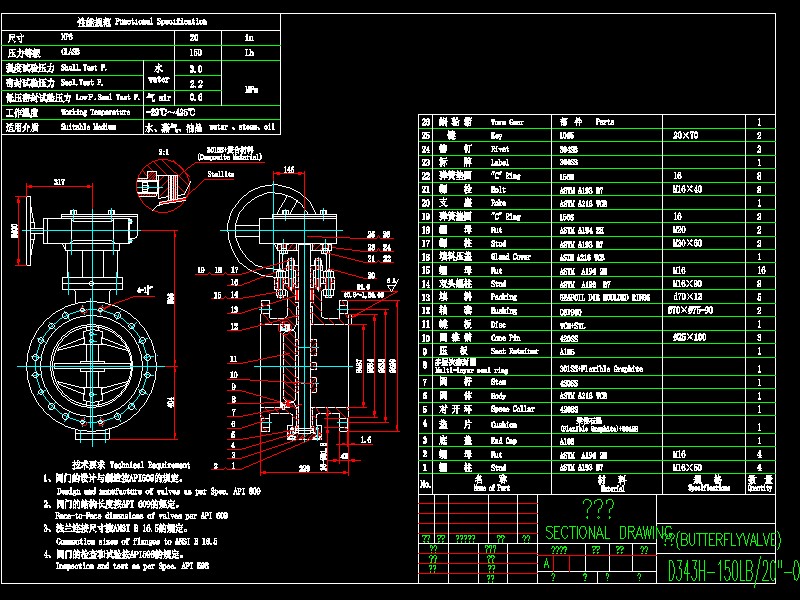Click 'water, steam, oil' medium value
Screen dimensions: 800x600
tap(242, 127)
